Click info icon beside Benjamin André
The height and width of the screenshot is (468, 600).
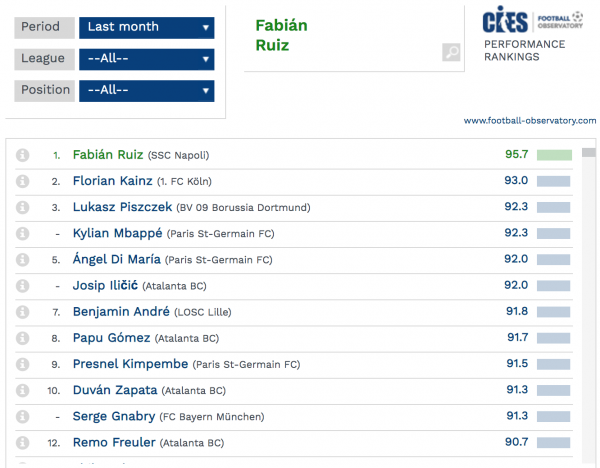coord(23,311)
